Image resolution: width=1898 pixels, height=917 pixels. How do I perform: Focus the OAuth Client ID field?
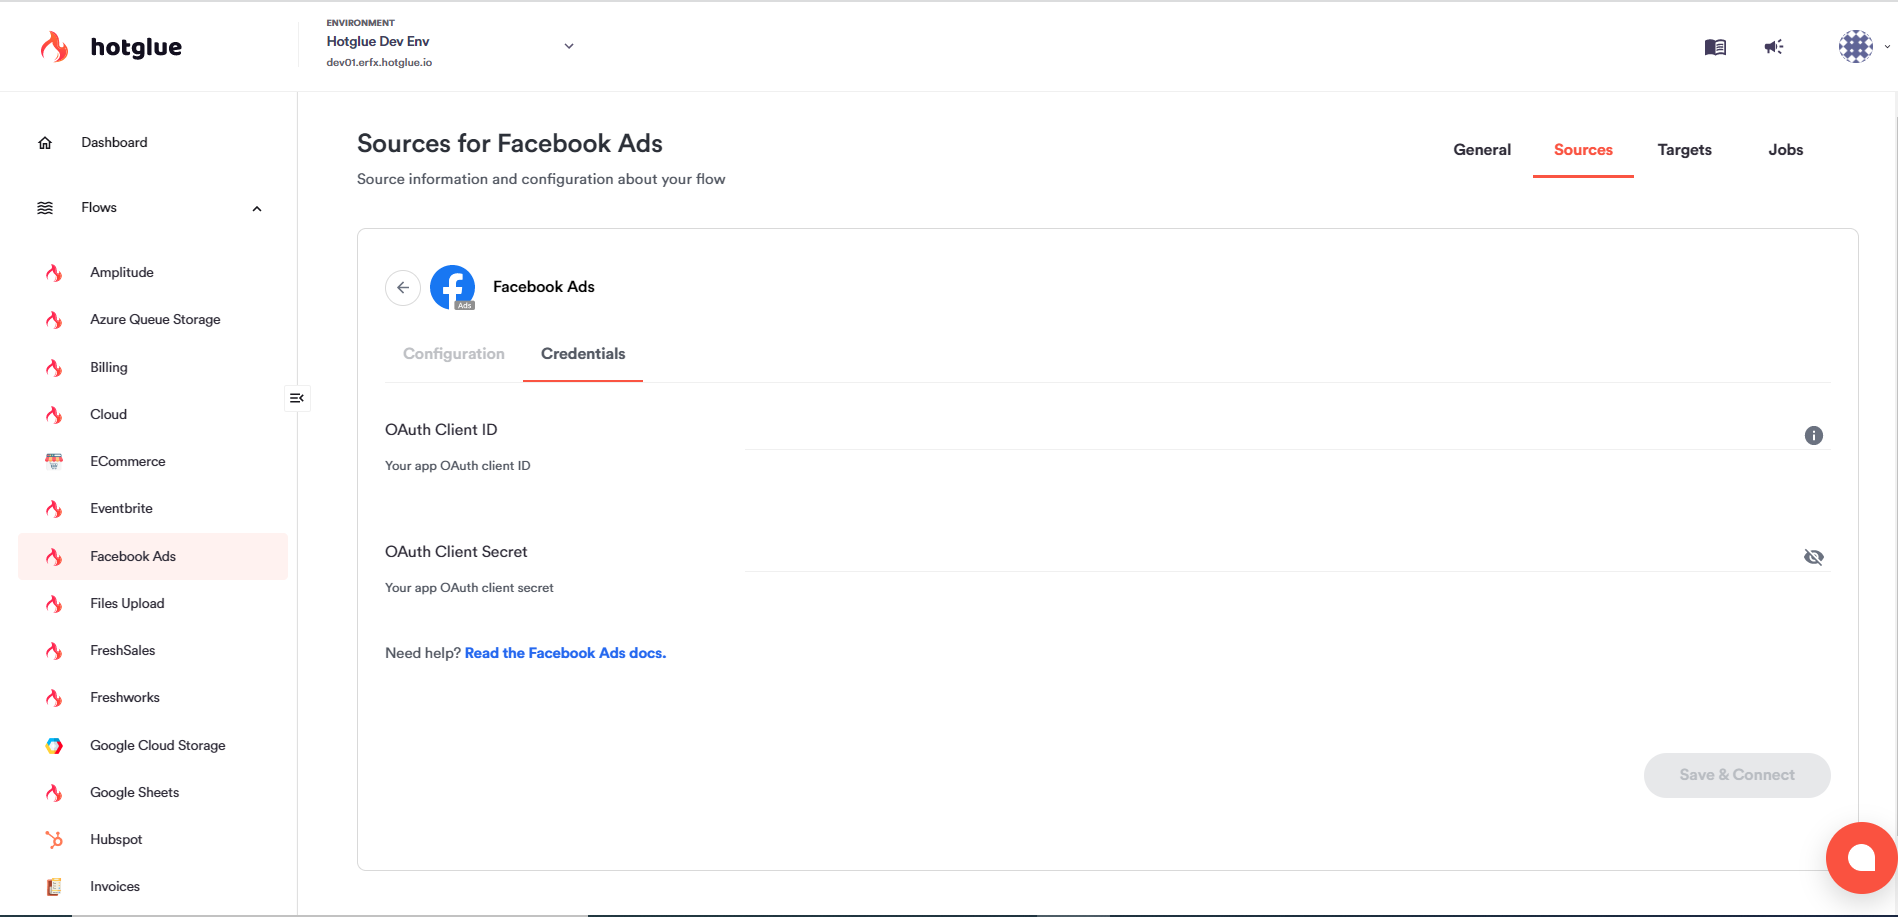point(1270,435)
